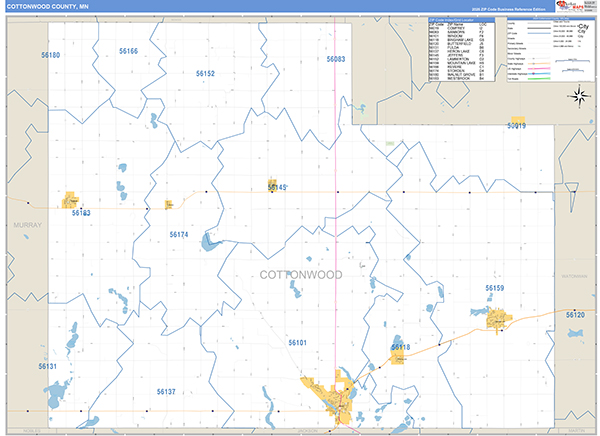The width and height of the screenshot is (600, 436).
Task: Click the BINGHAM LAKE row in ZIP index
Action: 457,40
